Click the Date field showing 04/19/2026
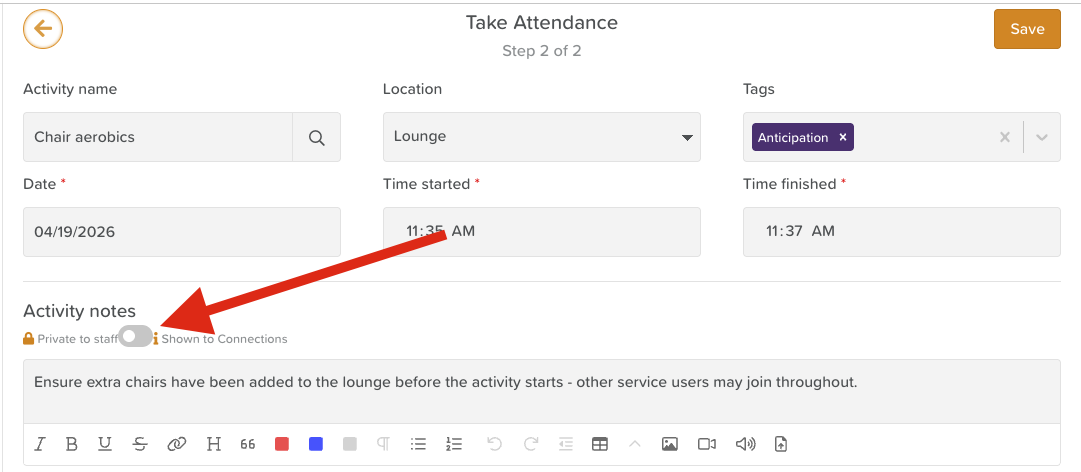The width and height of the screenshot is (1081, 472). tap(181, 232)
